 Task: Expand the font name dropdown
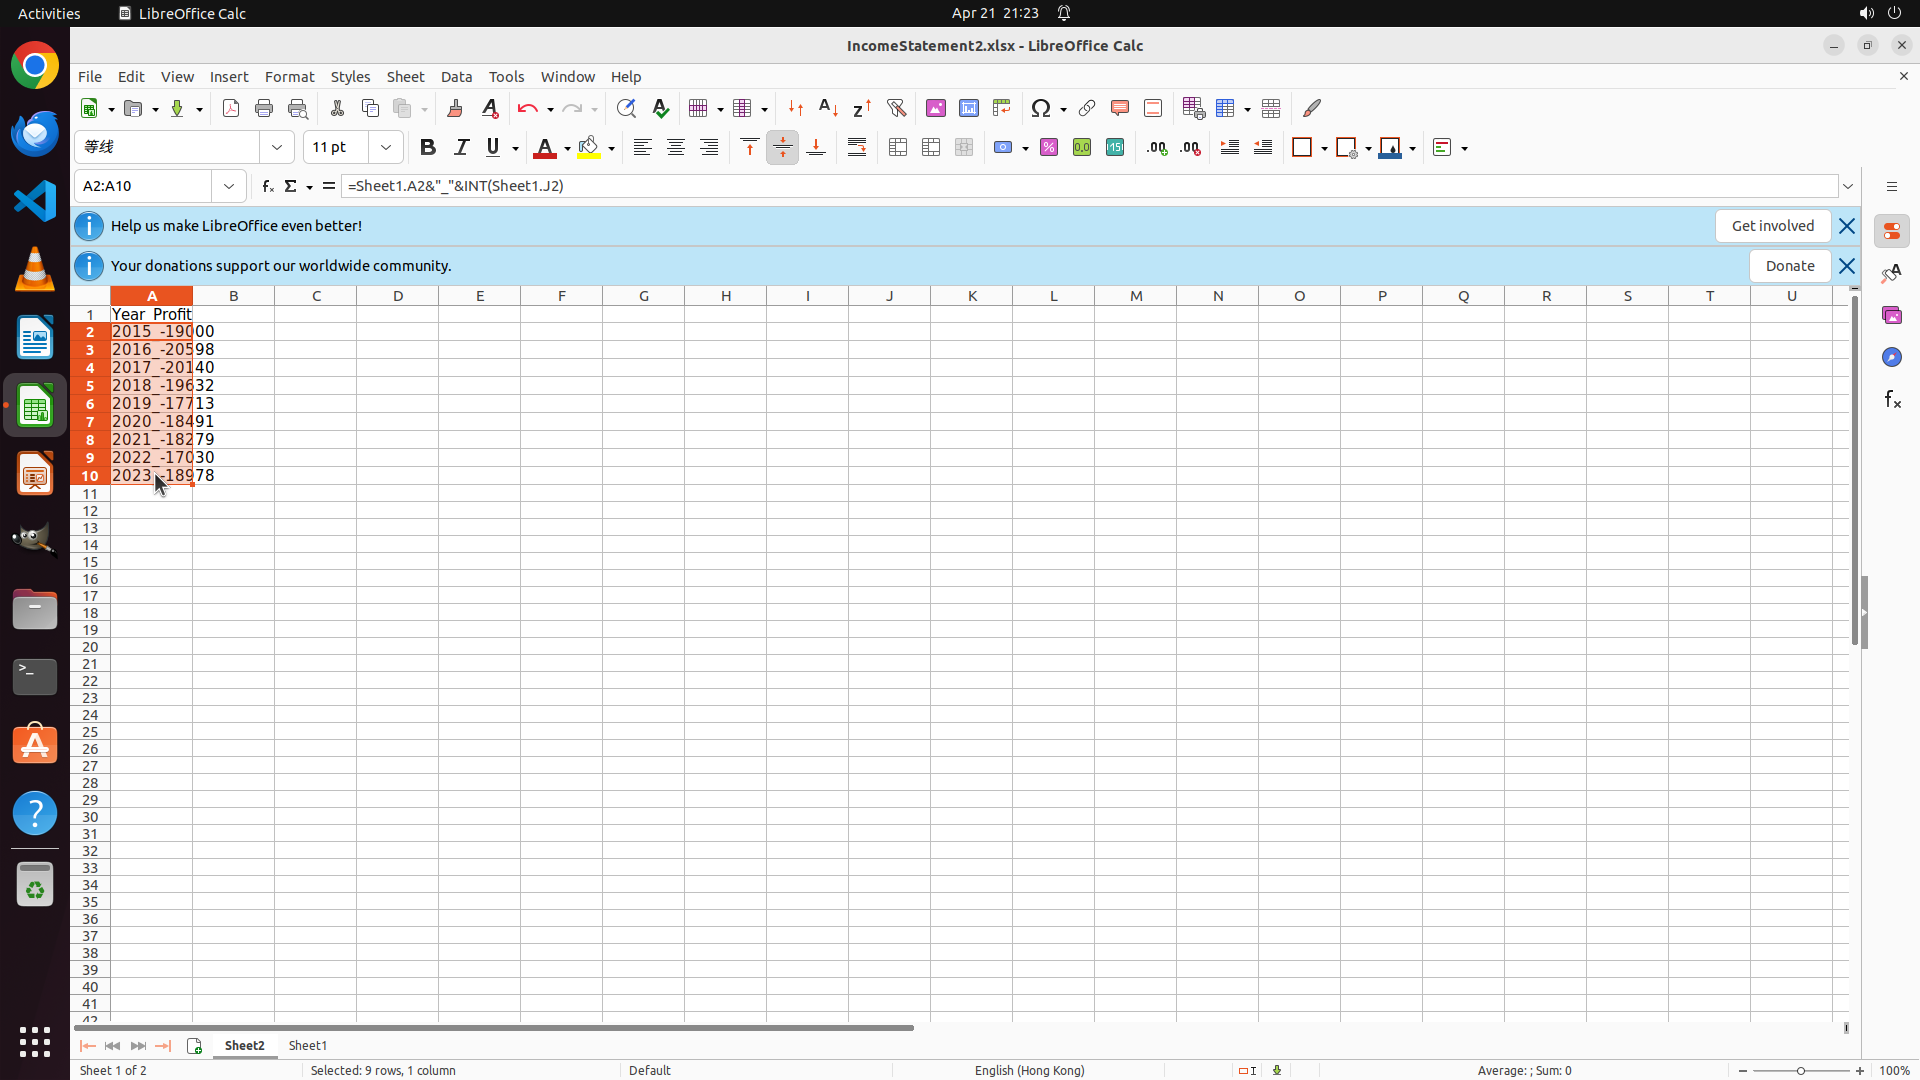pos(277,148)
